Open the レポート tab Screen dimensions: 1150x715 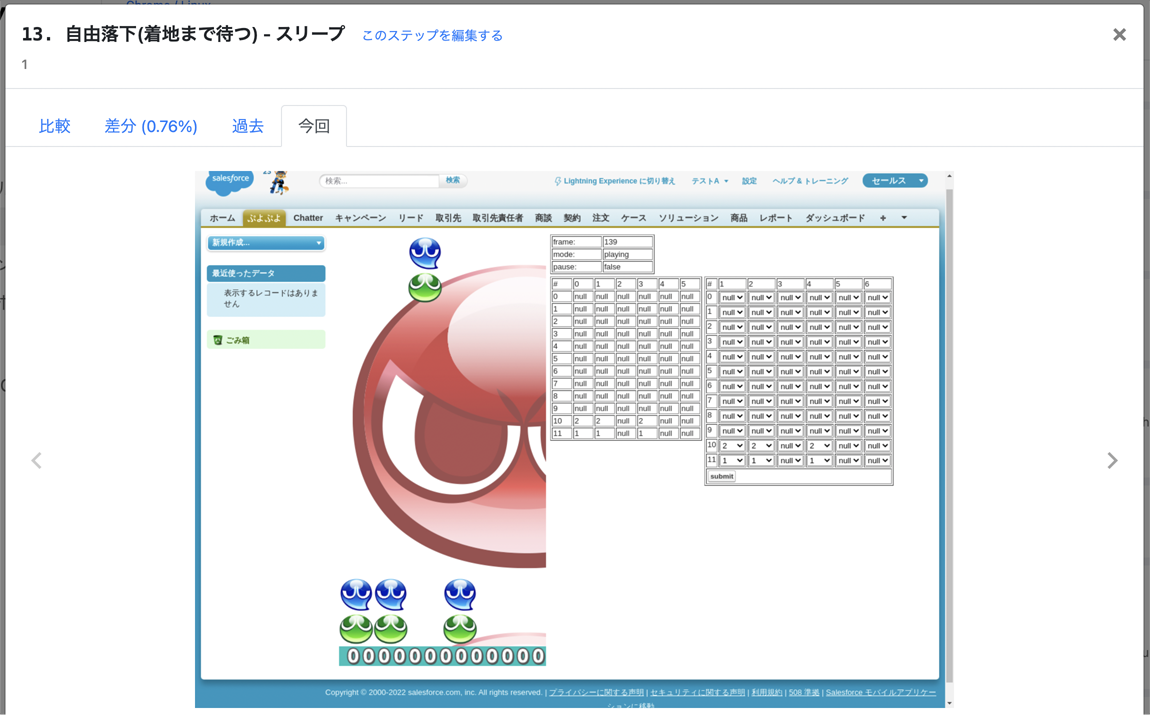pos(776,218)
